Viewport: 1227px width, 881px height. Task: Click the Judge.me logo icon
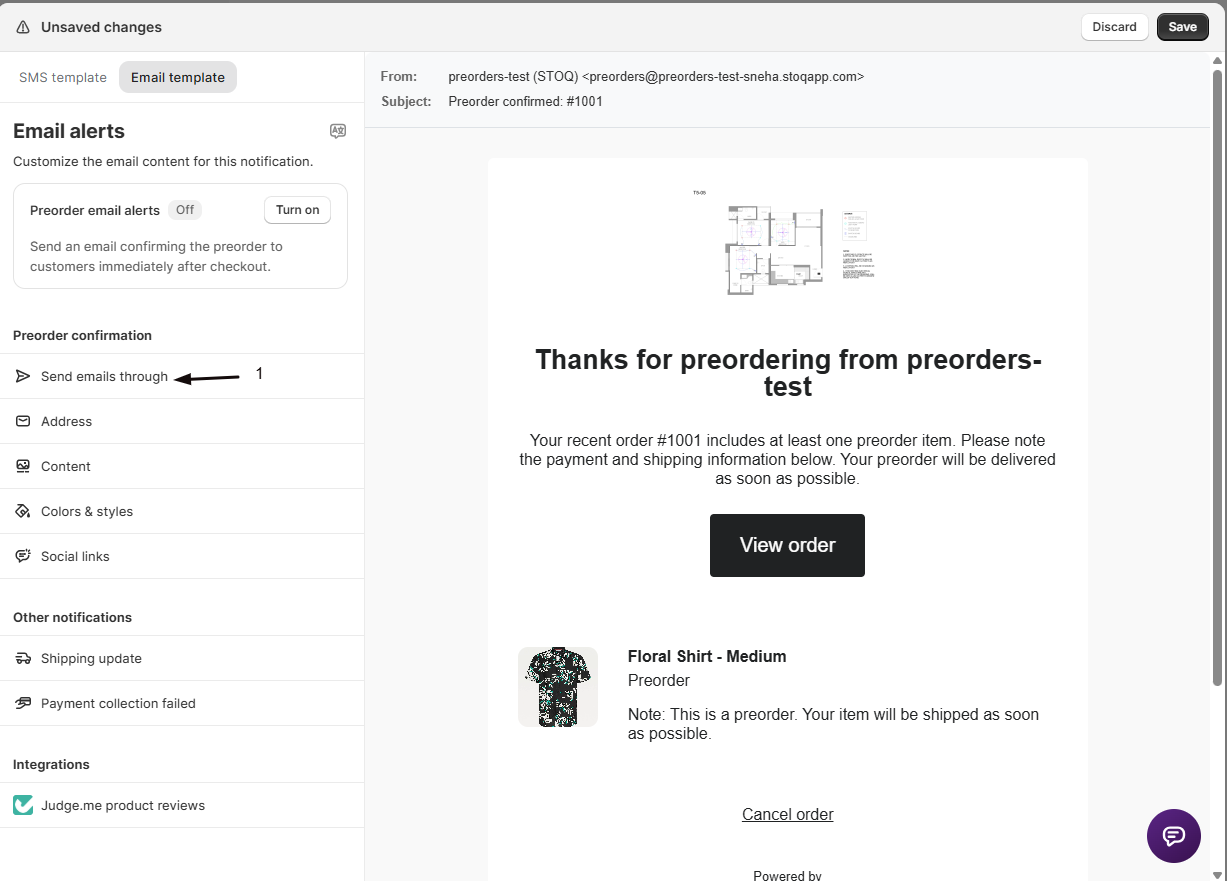tap(23, 805)
